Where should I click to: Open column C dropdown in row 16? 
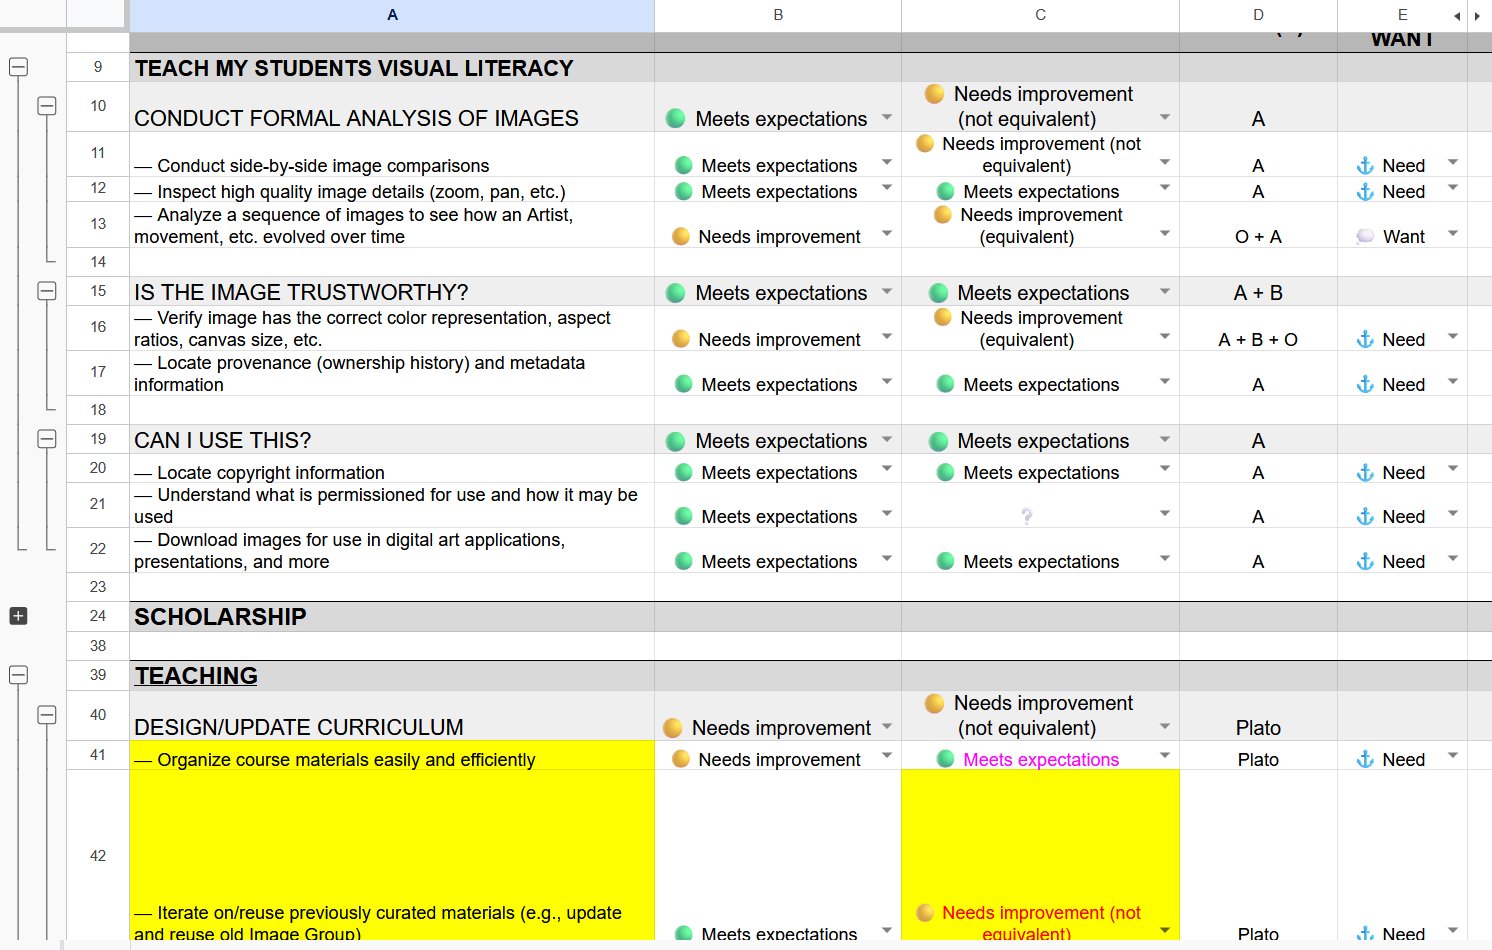point(1165,337)
